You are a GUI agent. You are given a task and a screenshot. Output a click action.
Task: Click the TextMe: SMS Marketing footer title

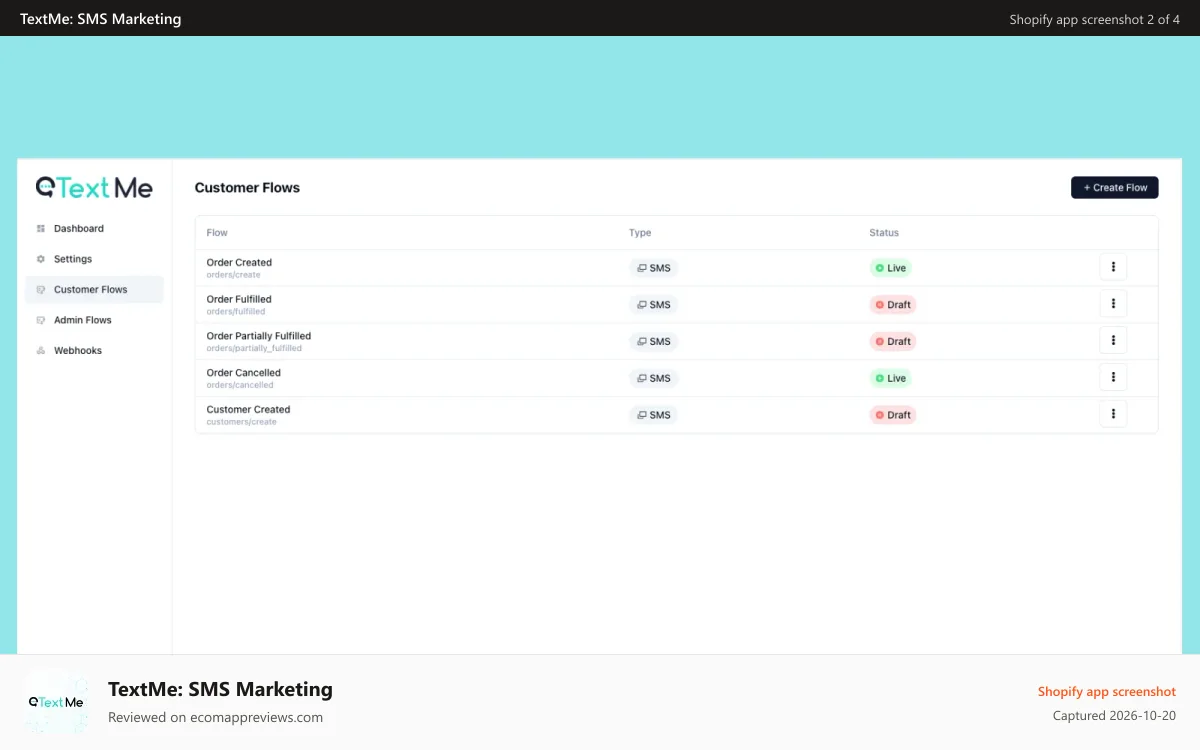[220, 689]
